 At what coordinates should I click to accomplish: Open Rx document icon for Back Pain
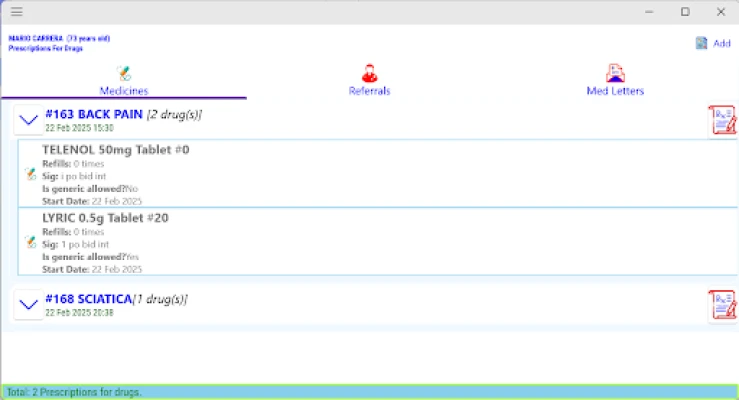(x=721, y=120)
